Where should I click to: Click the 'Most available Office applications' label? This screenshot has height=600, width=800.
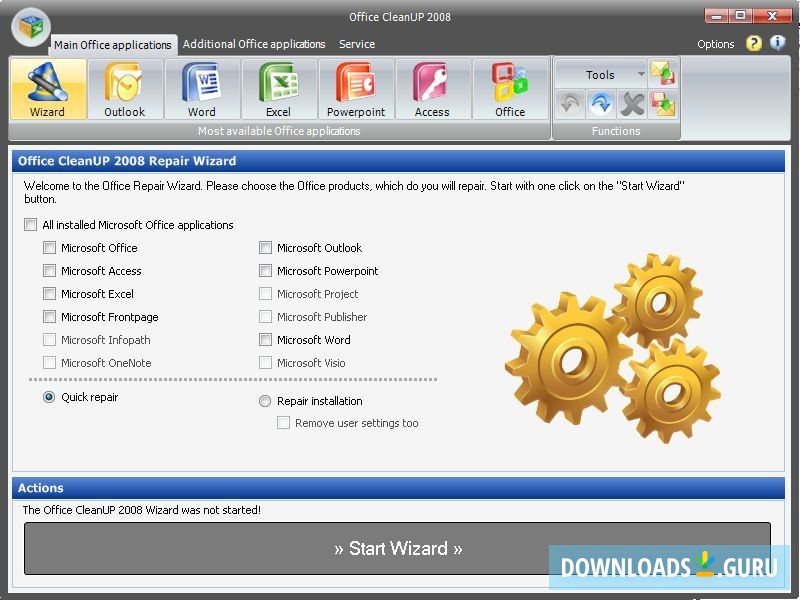point(279,131)
